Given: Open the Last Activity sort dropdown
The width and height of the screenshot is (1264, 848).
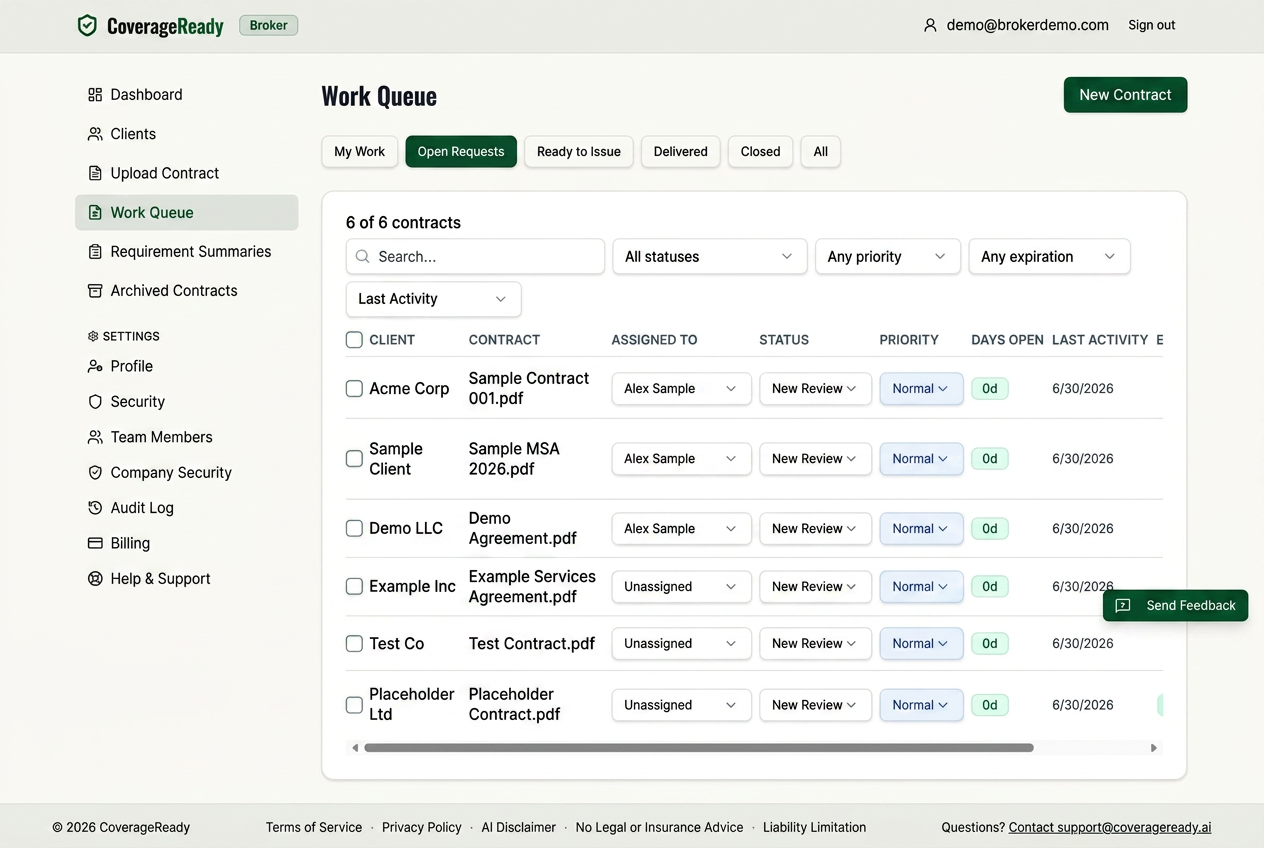Looking at the screenshot, I should click(x=433, y=299).
